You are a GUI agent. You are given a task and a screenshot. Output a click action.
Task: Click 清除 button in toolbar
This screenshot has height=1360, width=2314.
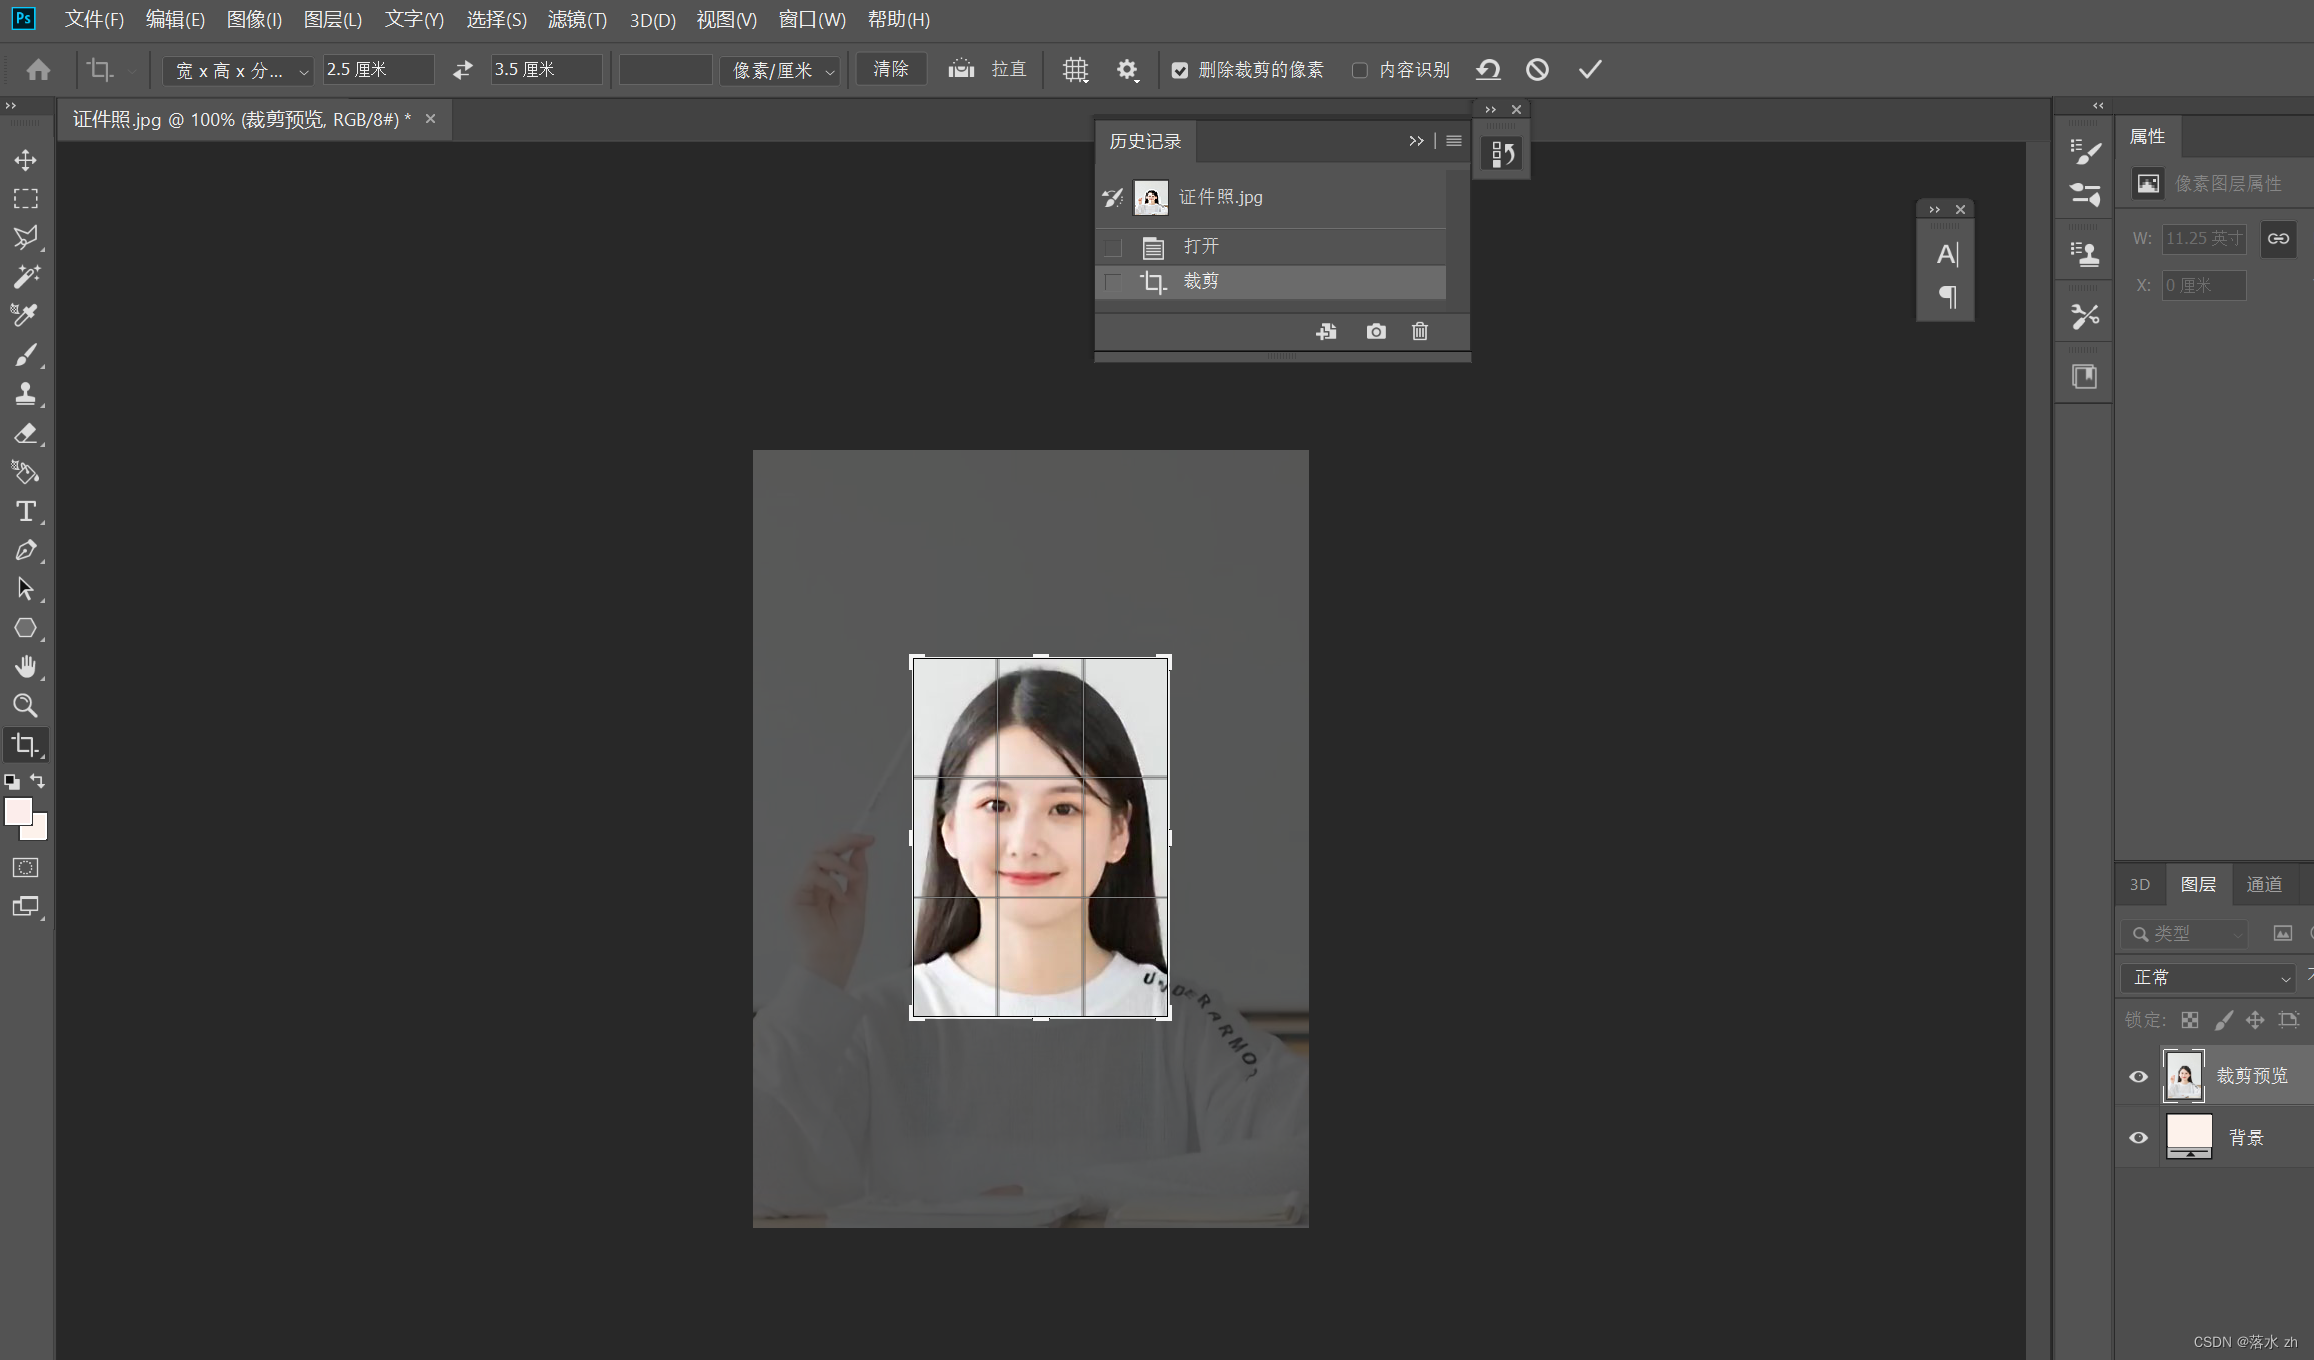coord(890,68)
